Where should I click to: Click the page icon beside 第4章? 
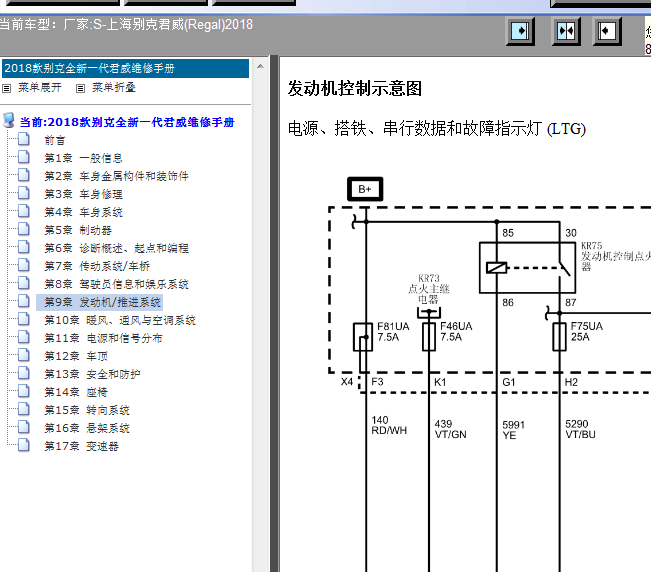[24, 211]
